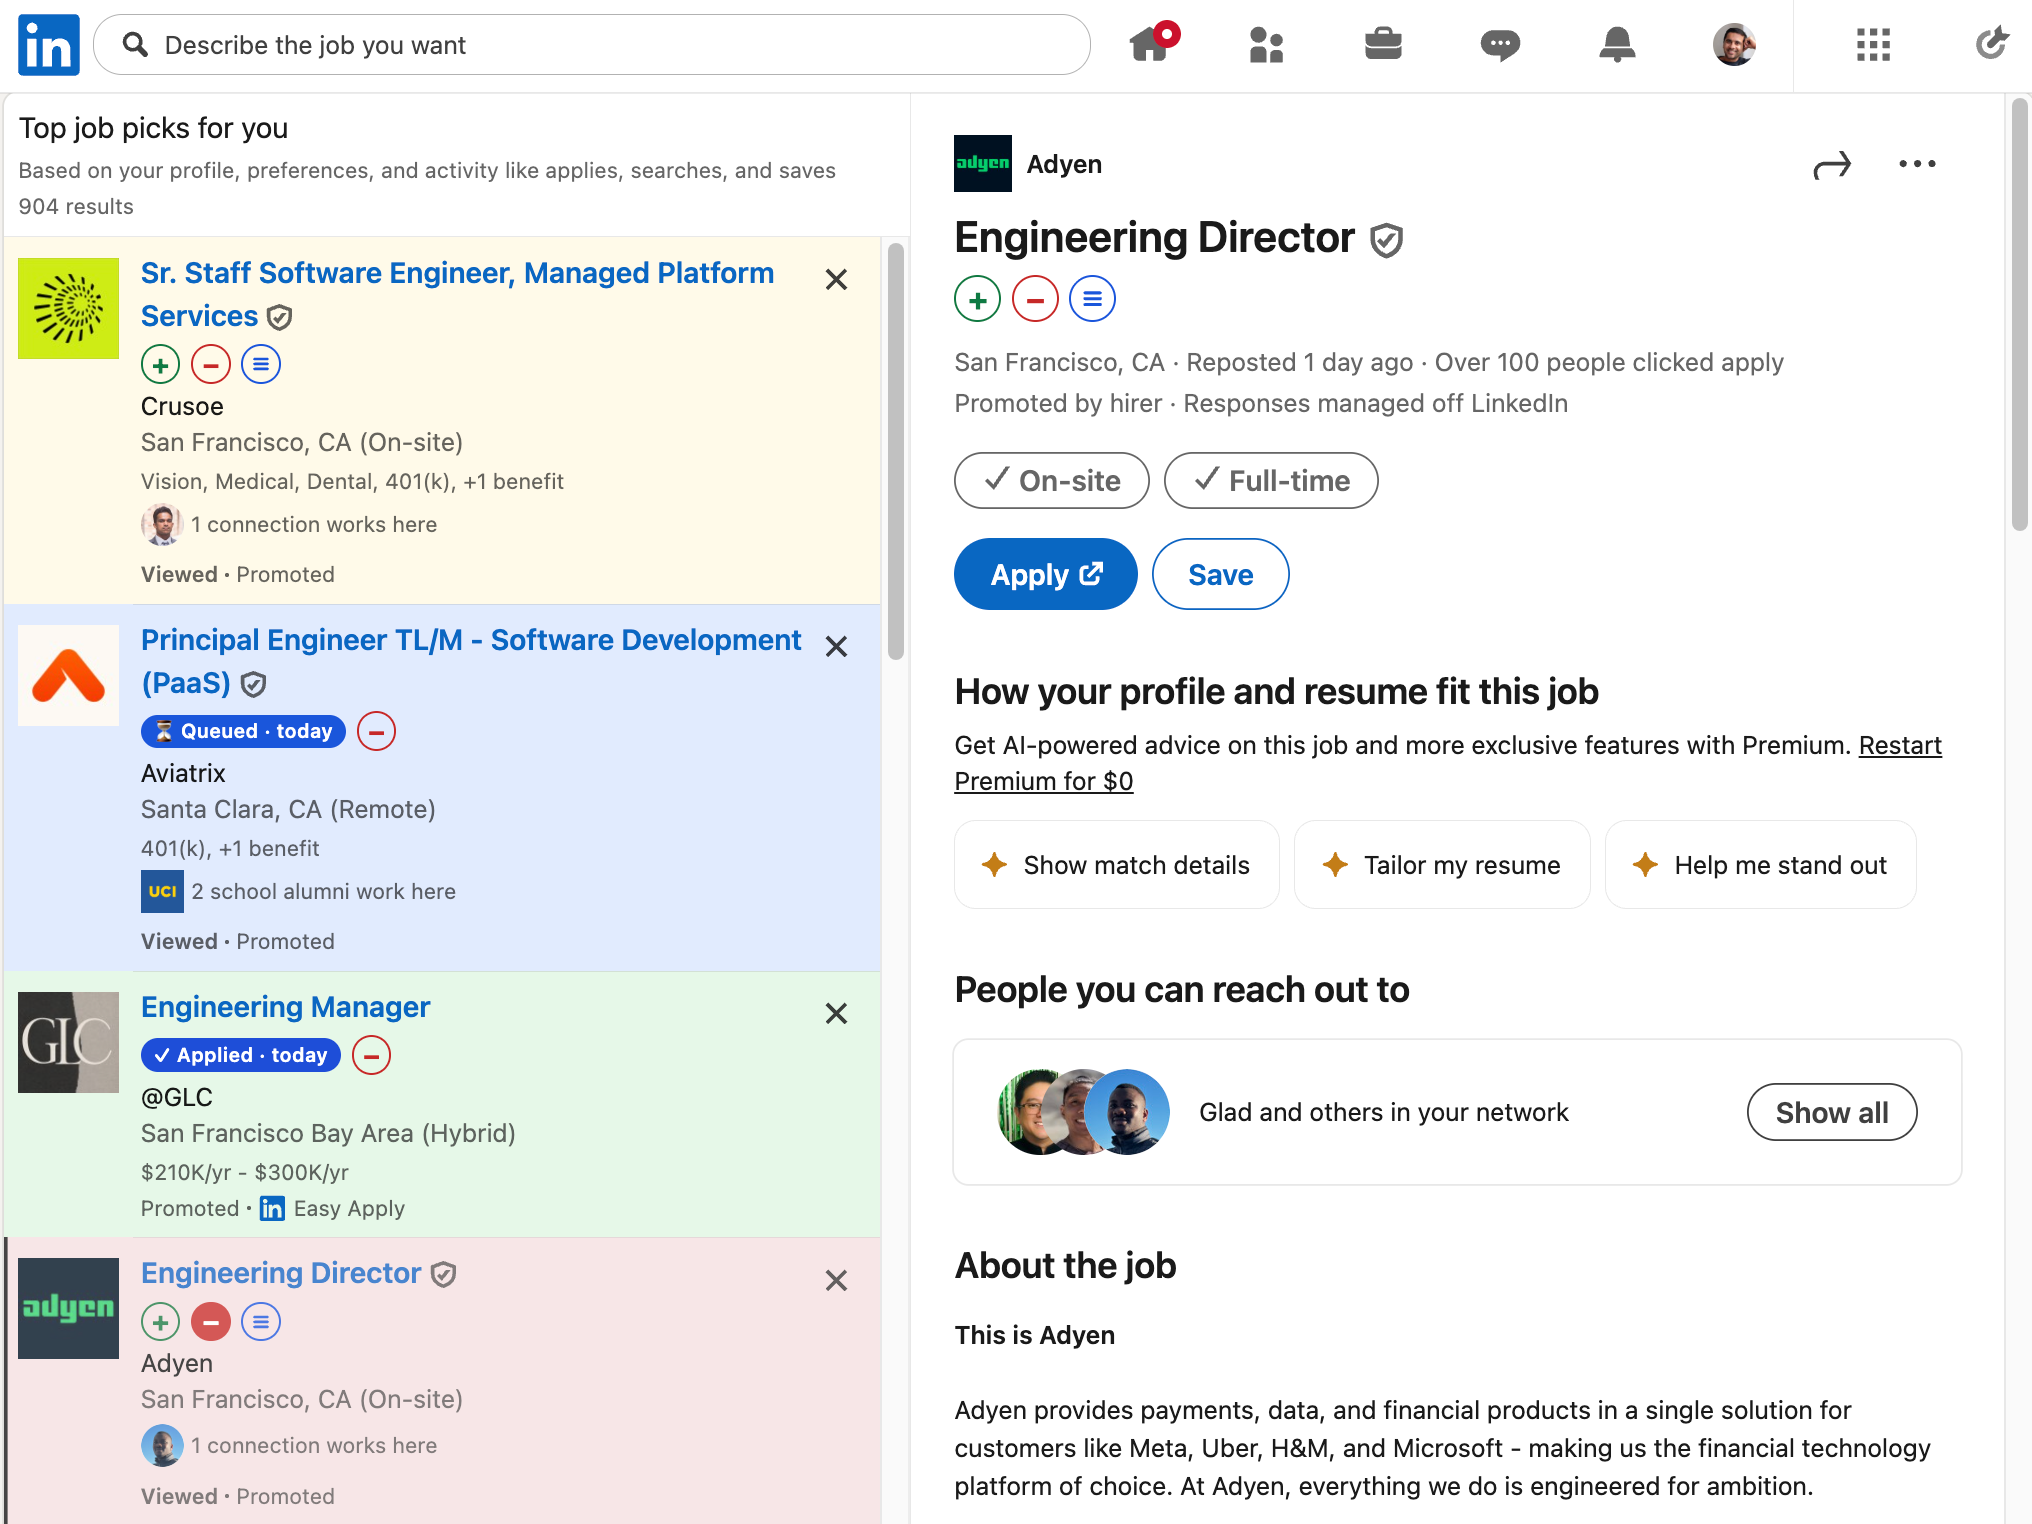Click the Adyen logo in job details
The height and width of the screenshot is (1524, 2032).
(x=982, y=164)
